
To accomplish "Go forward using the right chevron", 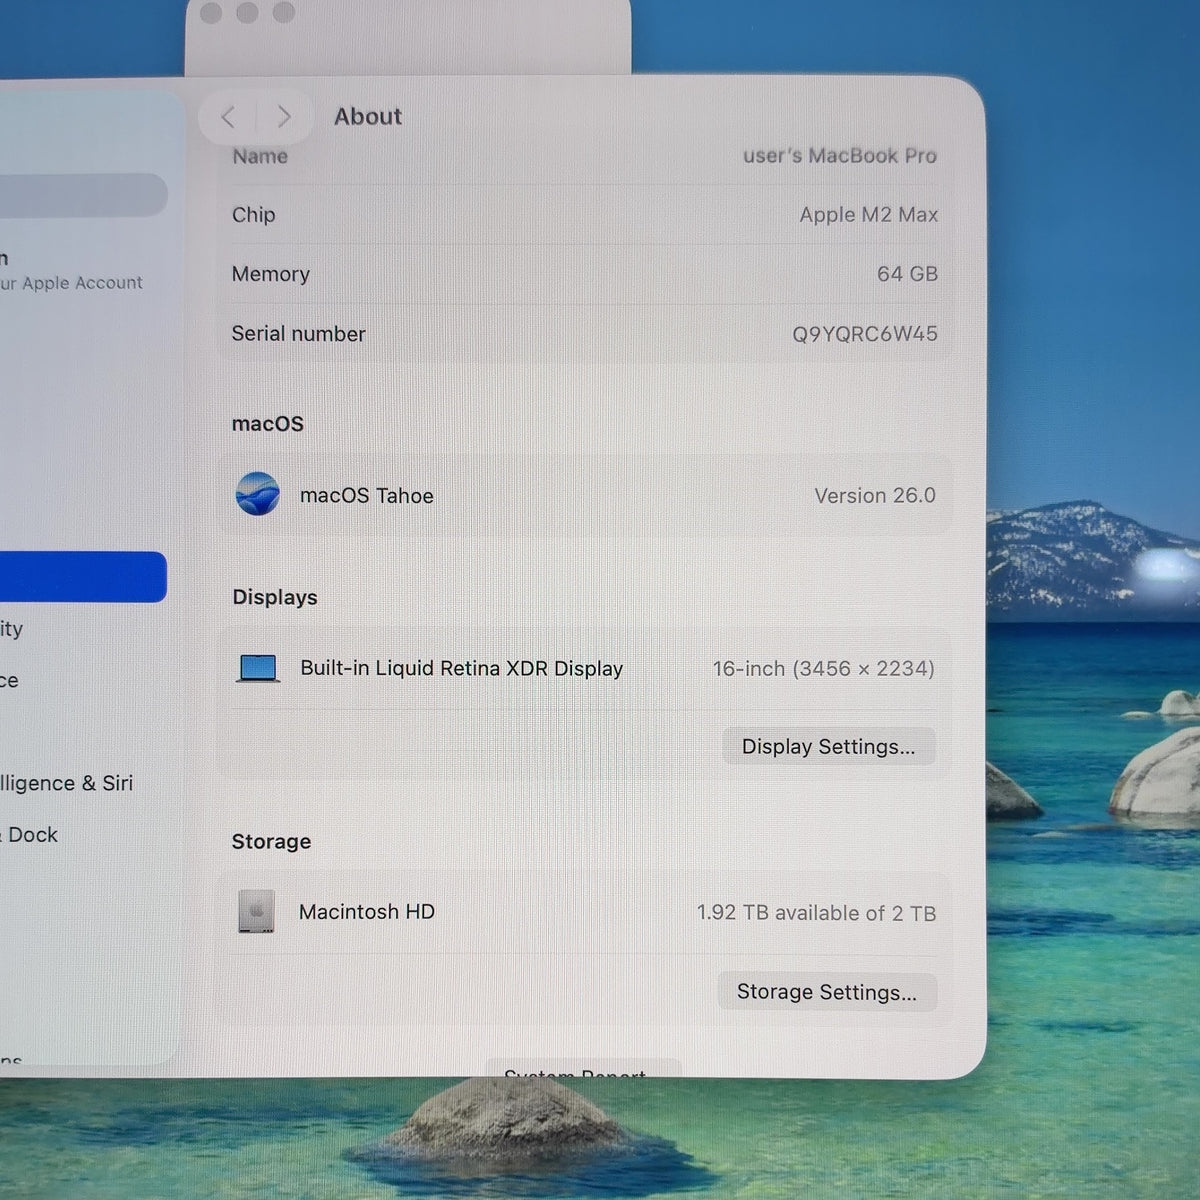I will (x=284, y=117).
